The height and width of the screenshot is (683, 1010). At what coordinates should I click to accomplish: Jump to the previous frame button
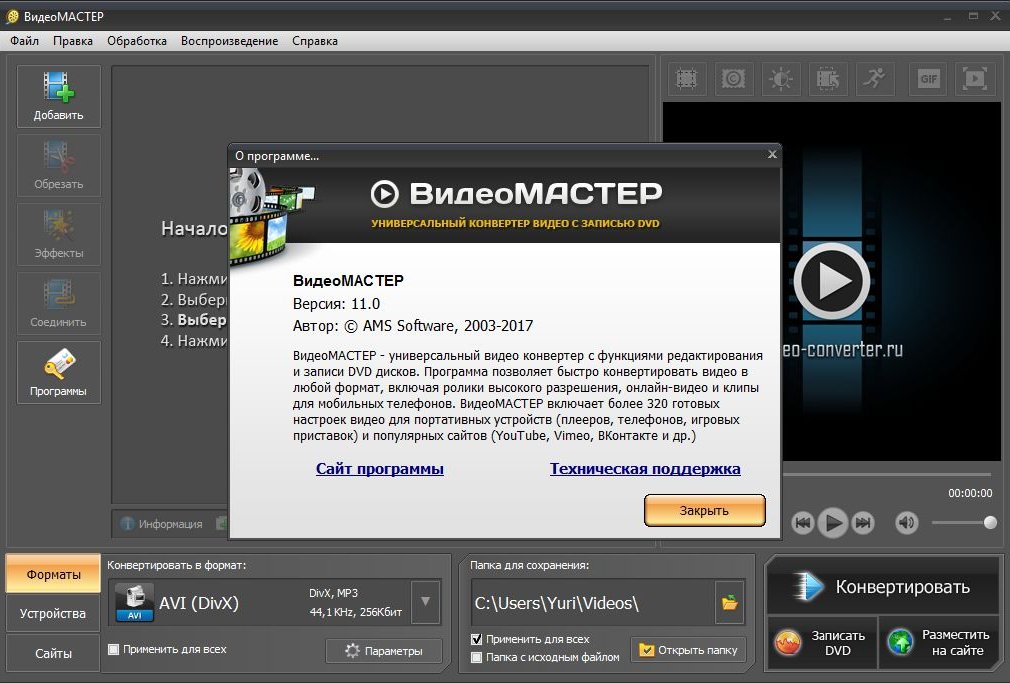tap(803, 523)
